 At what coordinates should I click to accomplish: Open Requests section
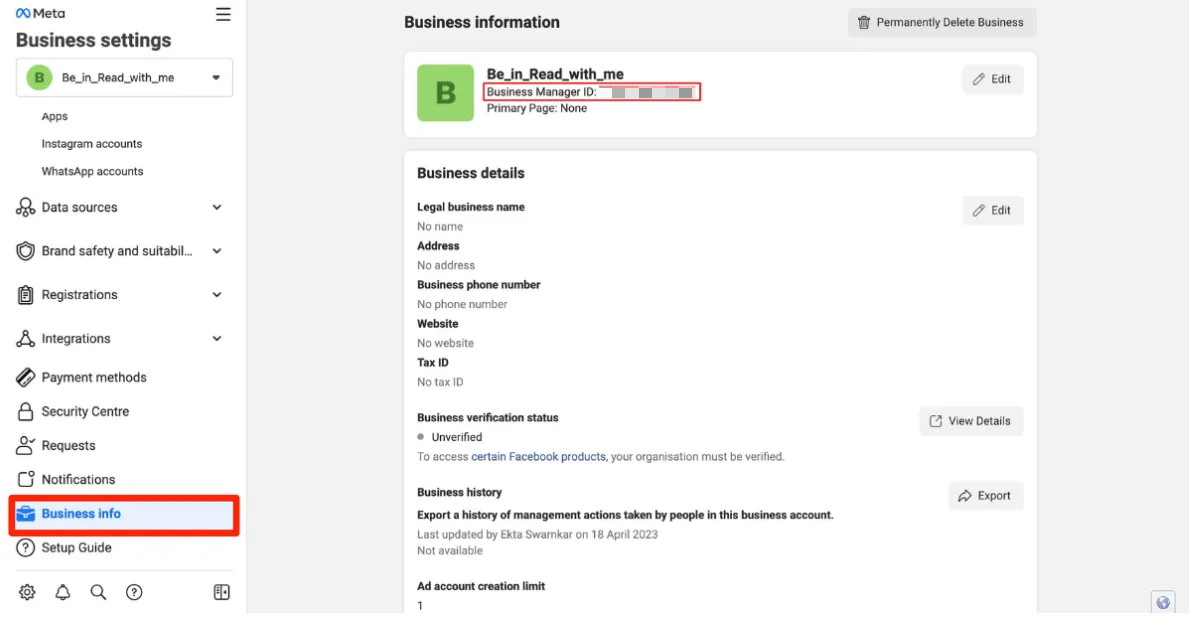pos(68,445)
